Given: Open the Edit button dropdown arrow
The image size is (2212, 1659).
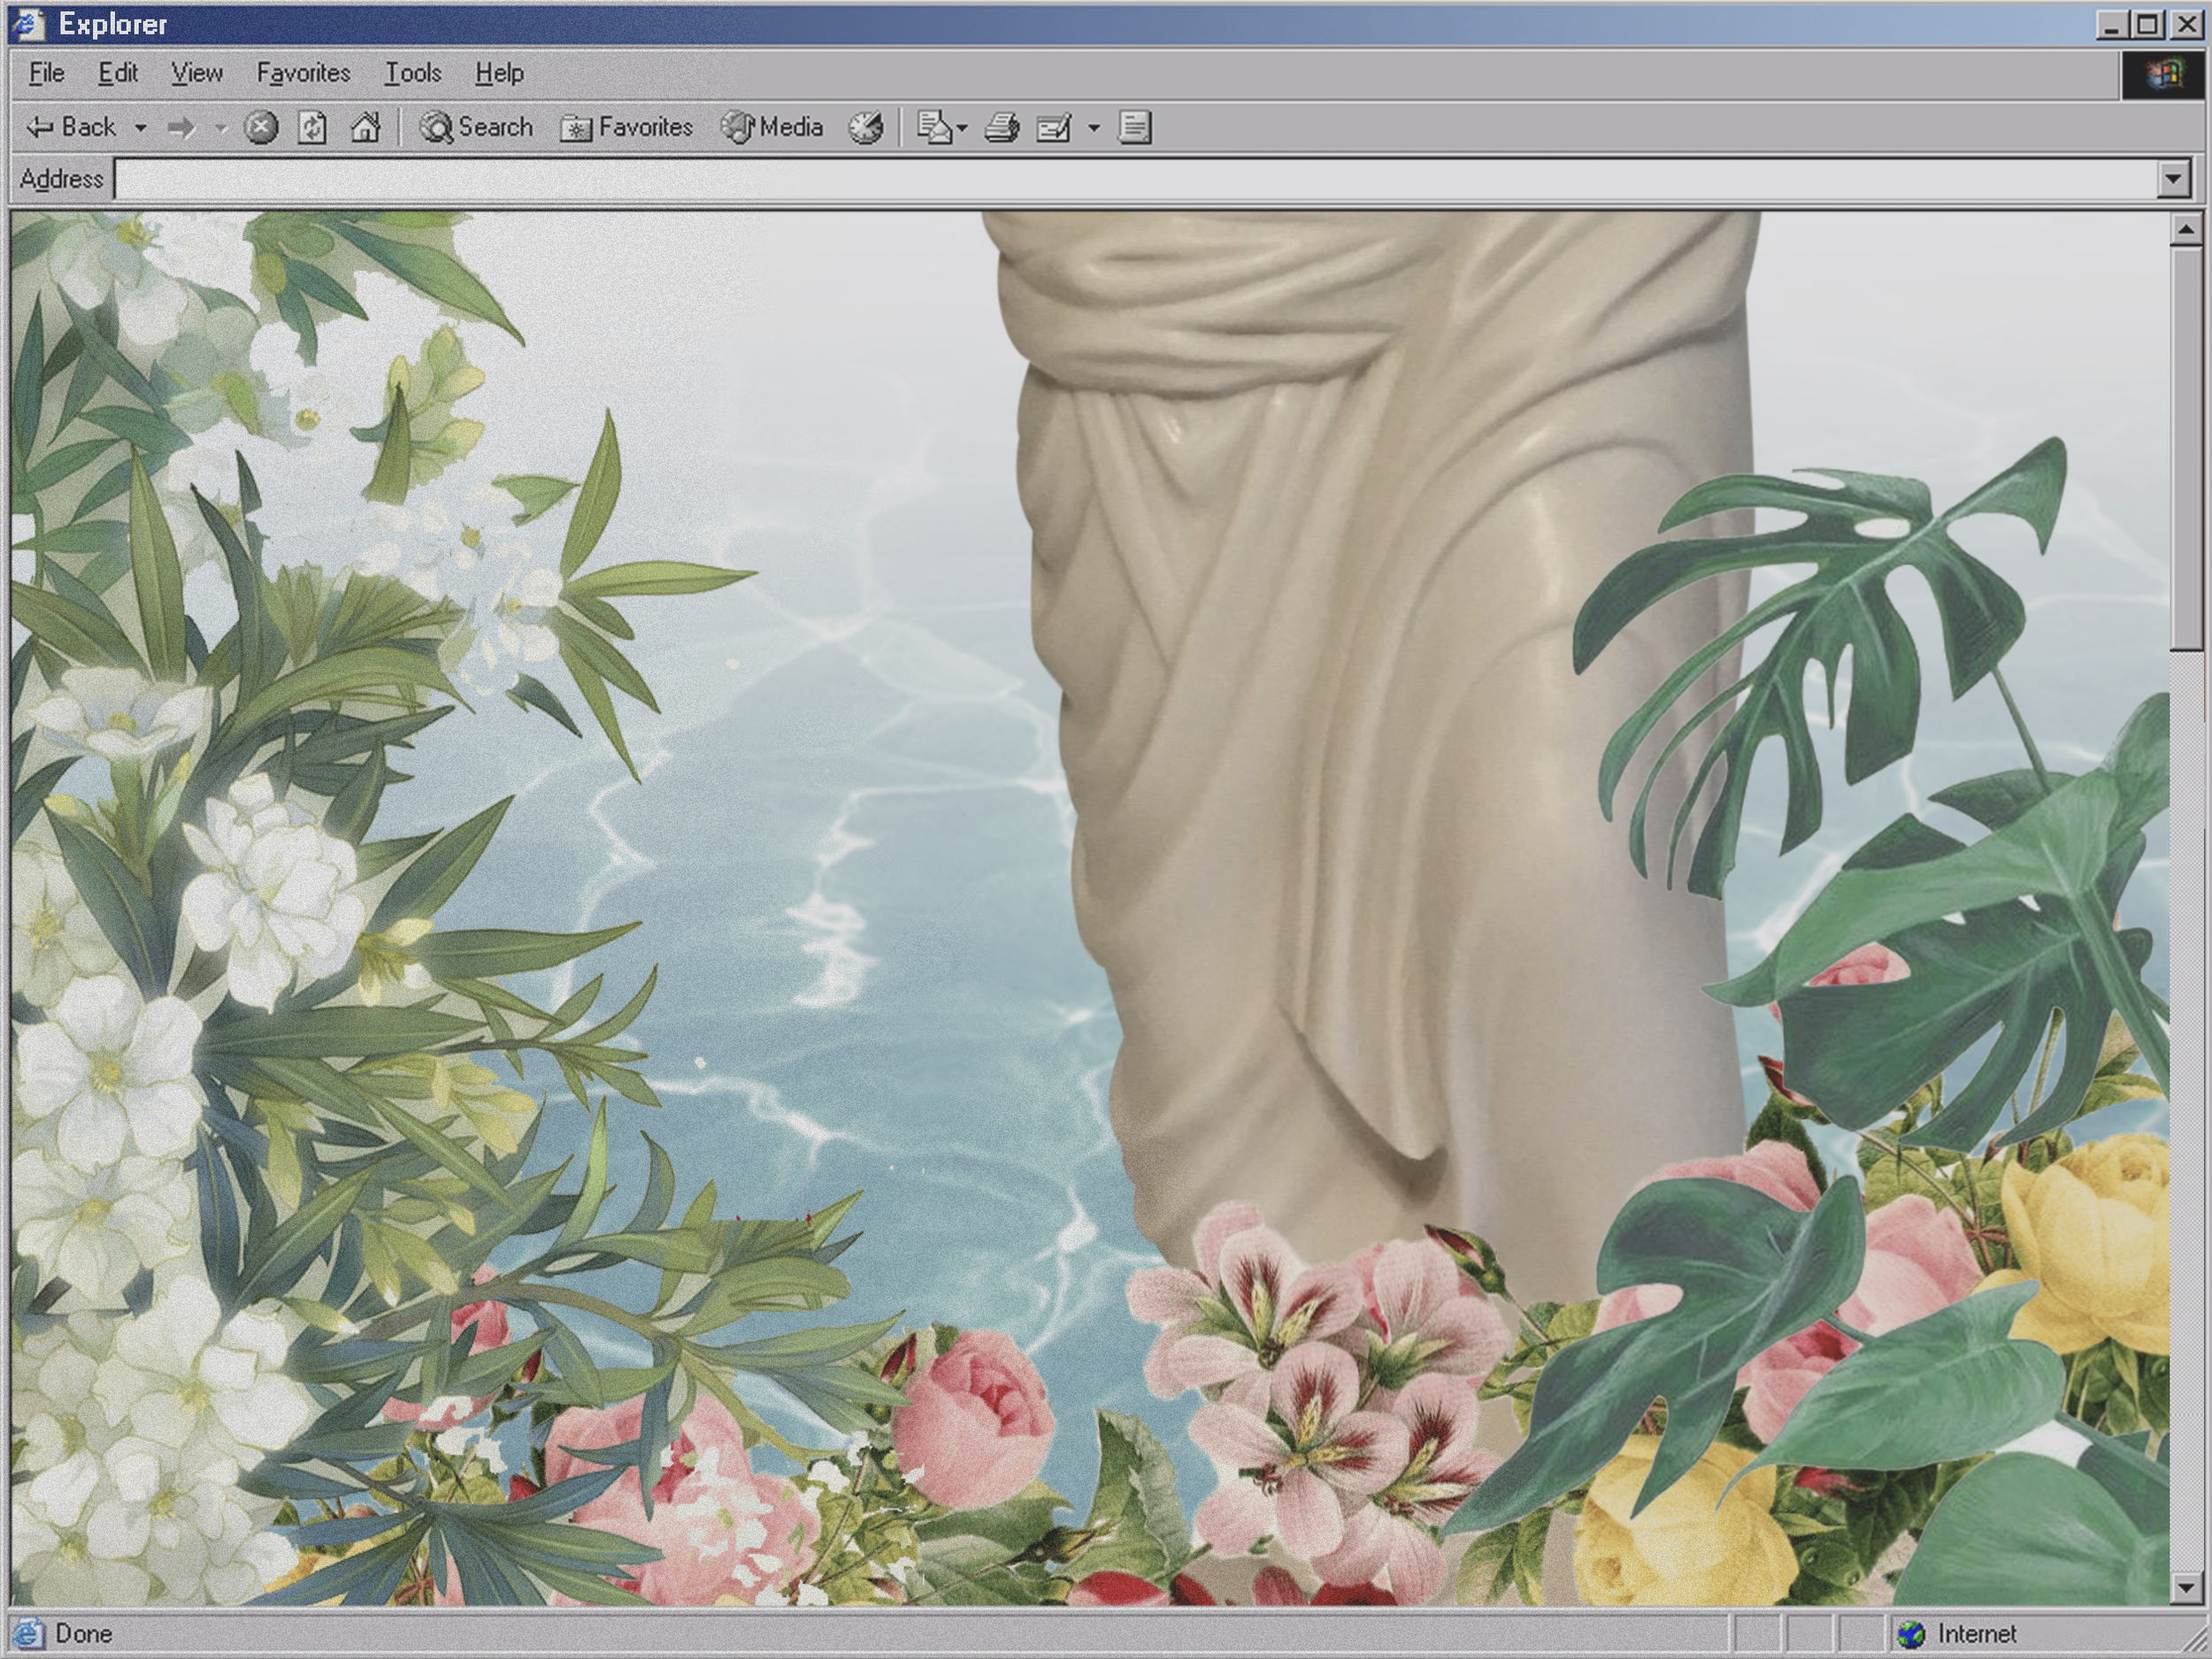Looking at the screenshot, I should coord(1094,128).
